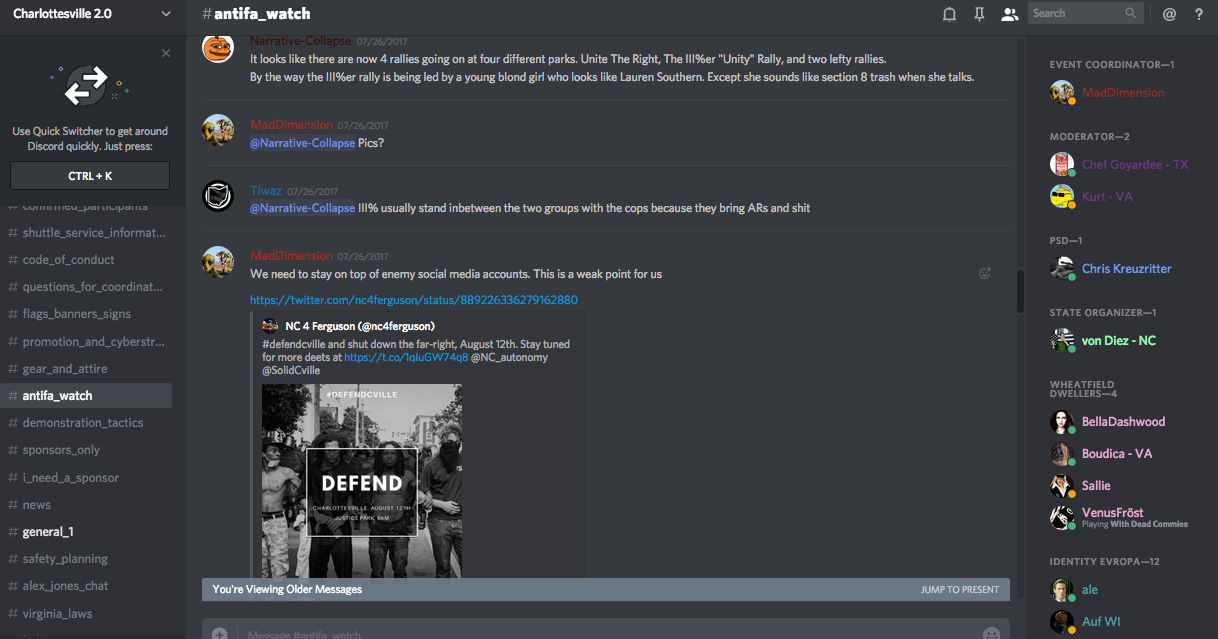Screen dimensions: 1218x639
Task: Open emoji picker in message box
Action: coord(991,633)
